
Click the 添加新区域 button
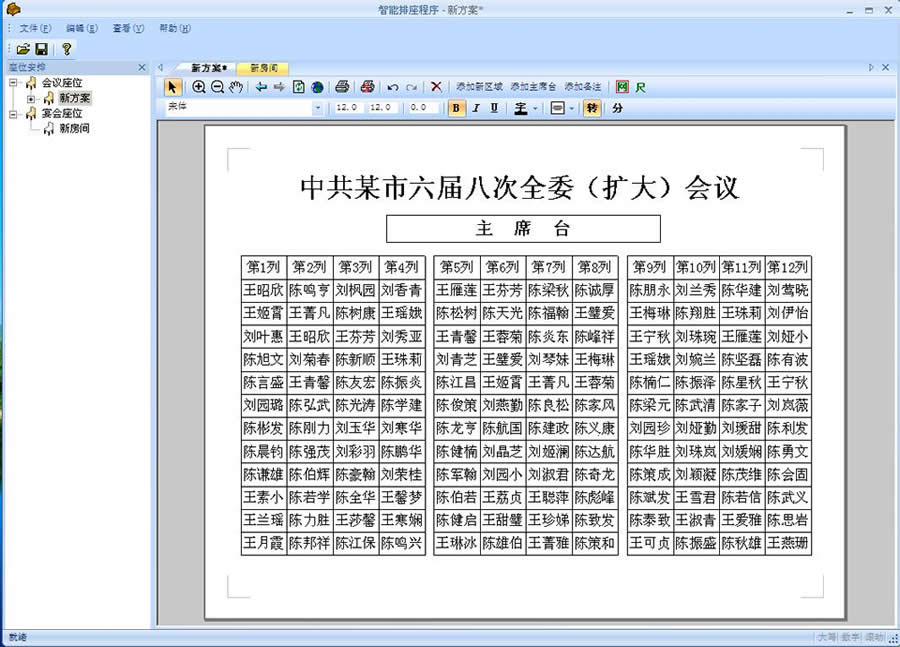click(x=480, y=87)
